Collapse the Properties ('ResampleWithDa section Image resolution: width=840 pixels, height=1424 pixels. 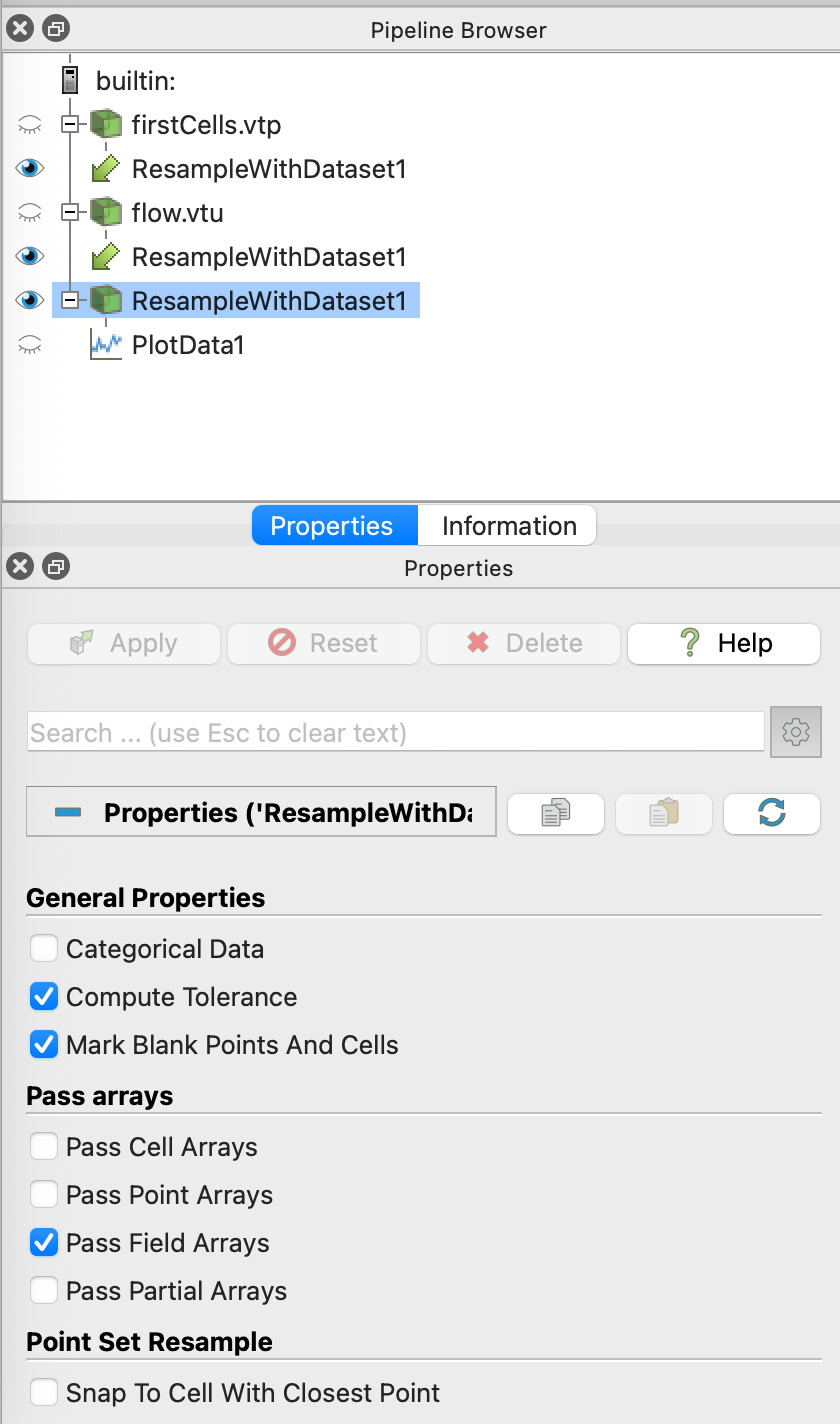pos(68,814)
